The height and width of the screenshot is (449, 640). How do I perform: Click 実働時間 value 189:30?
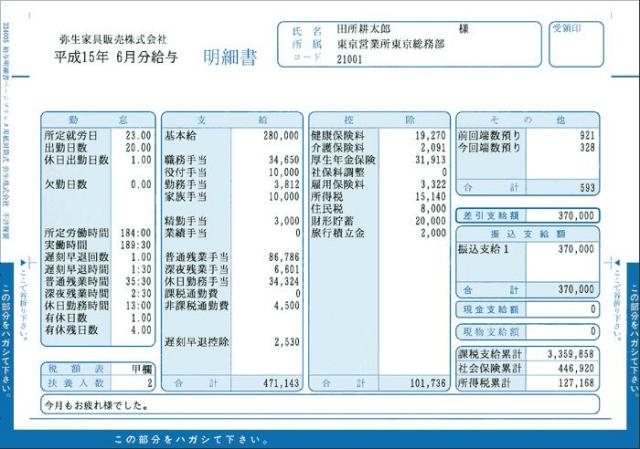pos(136,245)
